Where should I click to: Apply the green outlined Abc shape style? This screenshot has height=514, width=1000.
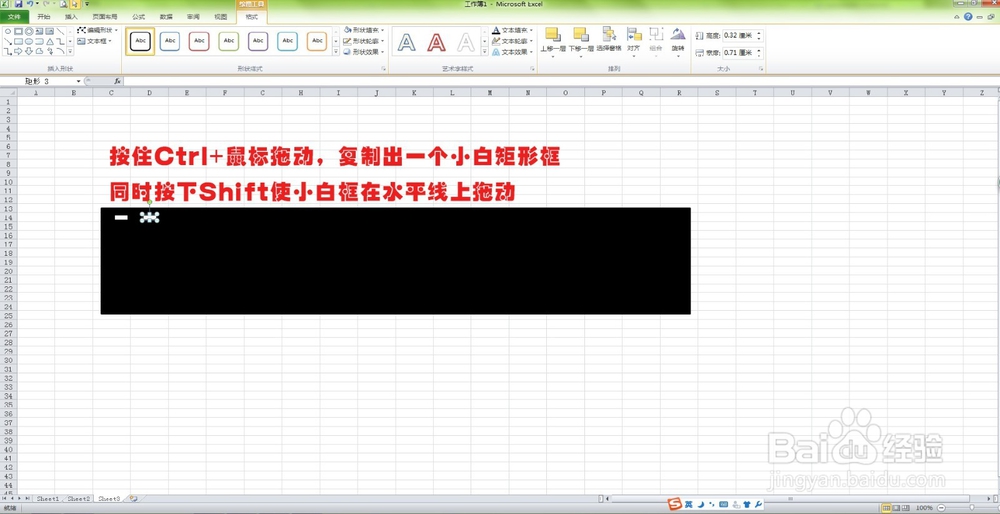click(x=228, y=41)
